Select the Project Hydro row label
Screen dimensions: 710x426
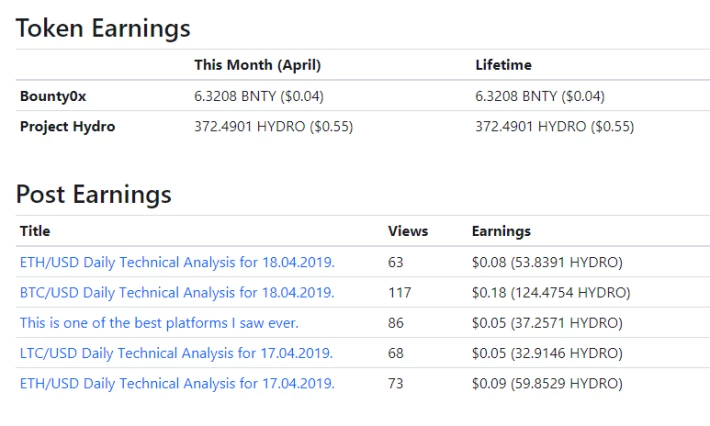tap(67, 127)
